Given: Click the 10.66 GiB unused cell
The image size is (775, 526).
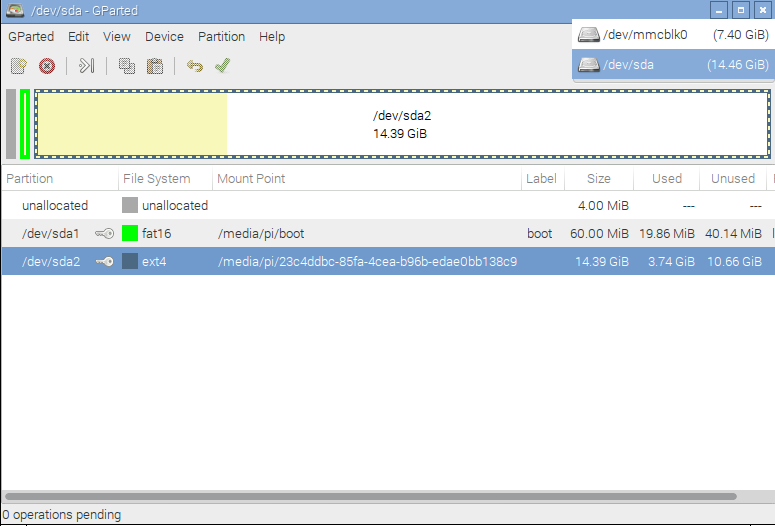Looking at the screenshot, I should (734, 262).
